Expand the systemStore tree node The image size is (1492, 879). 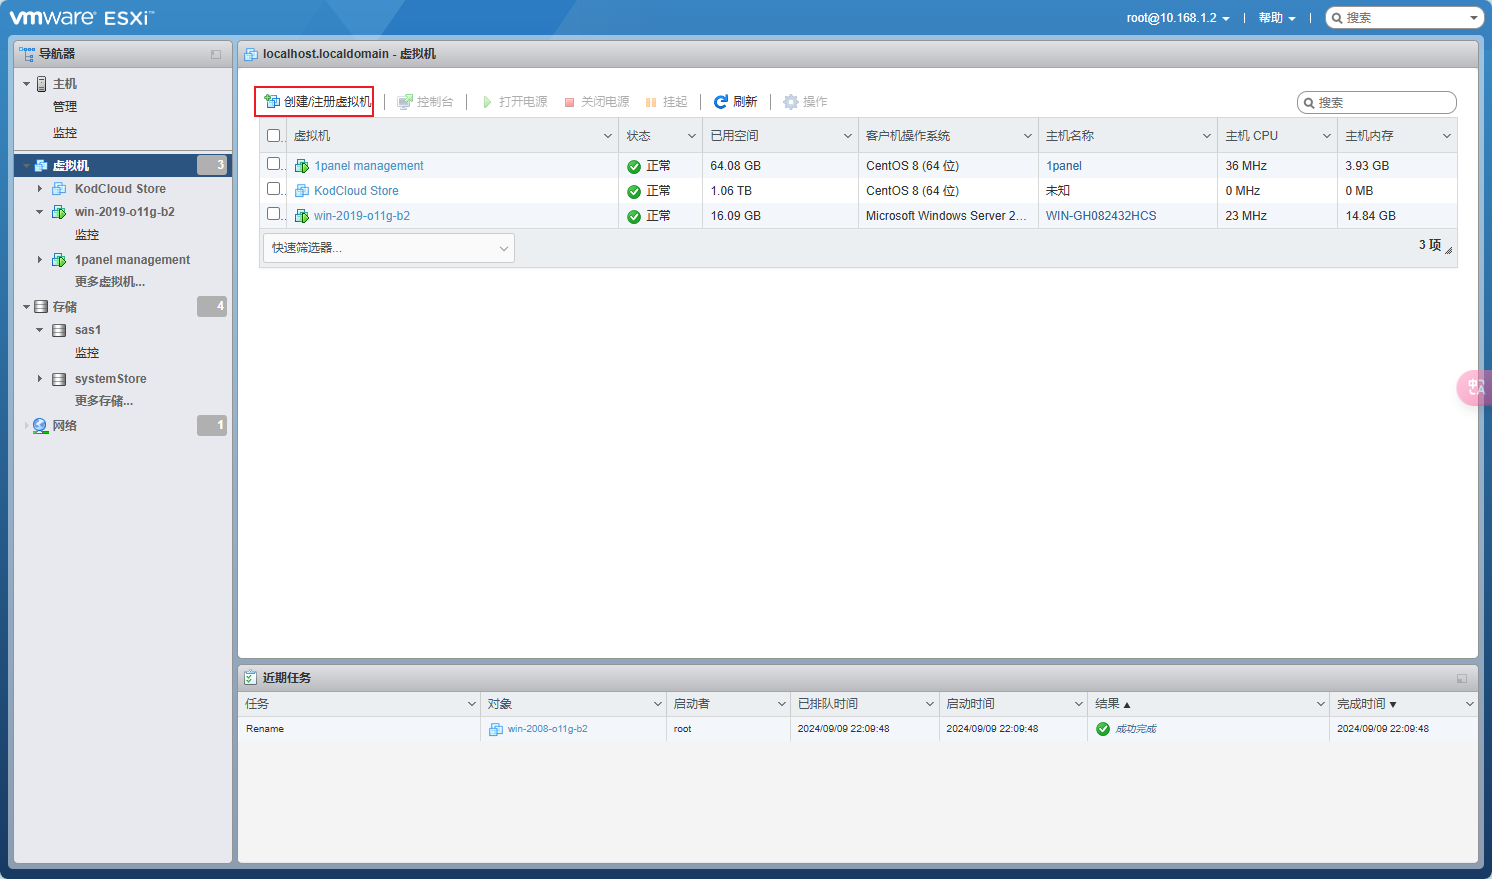coord(40,379)
